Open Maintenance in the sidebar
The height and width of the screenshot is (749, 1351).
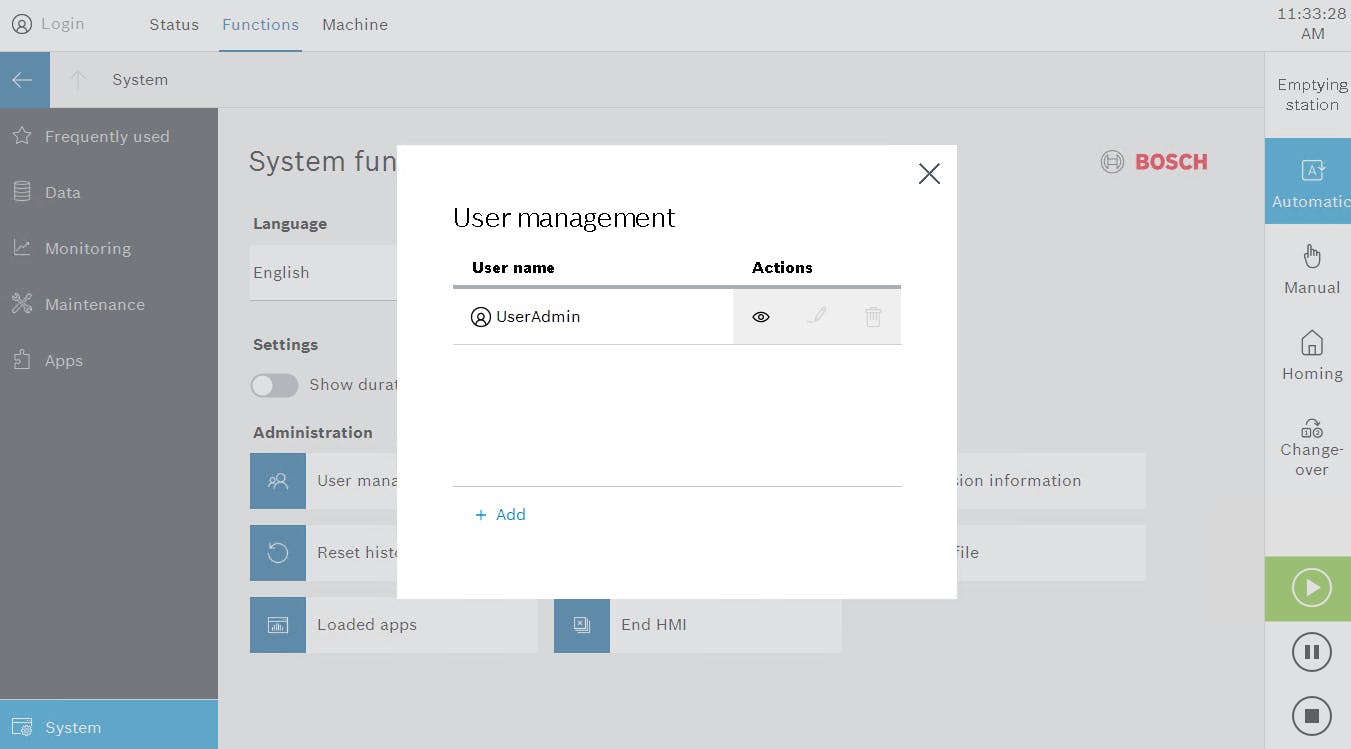tap(95, 305)
